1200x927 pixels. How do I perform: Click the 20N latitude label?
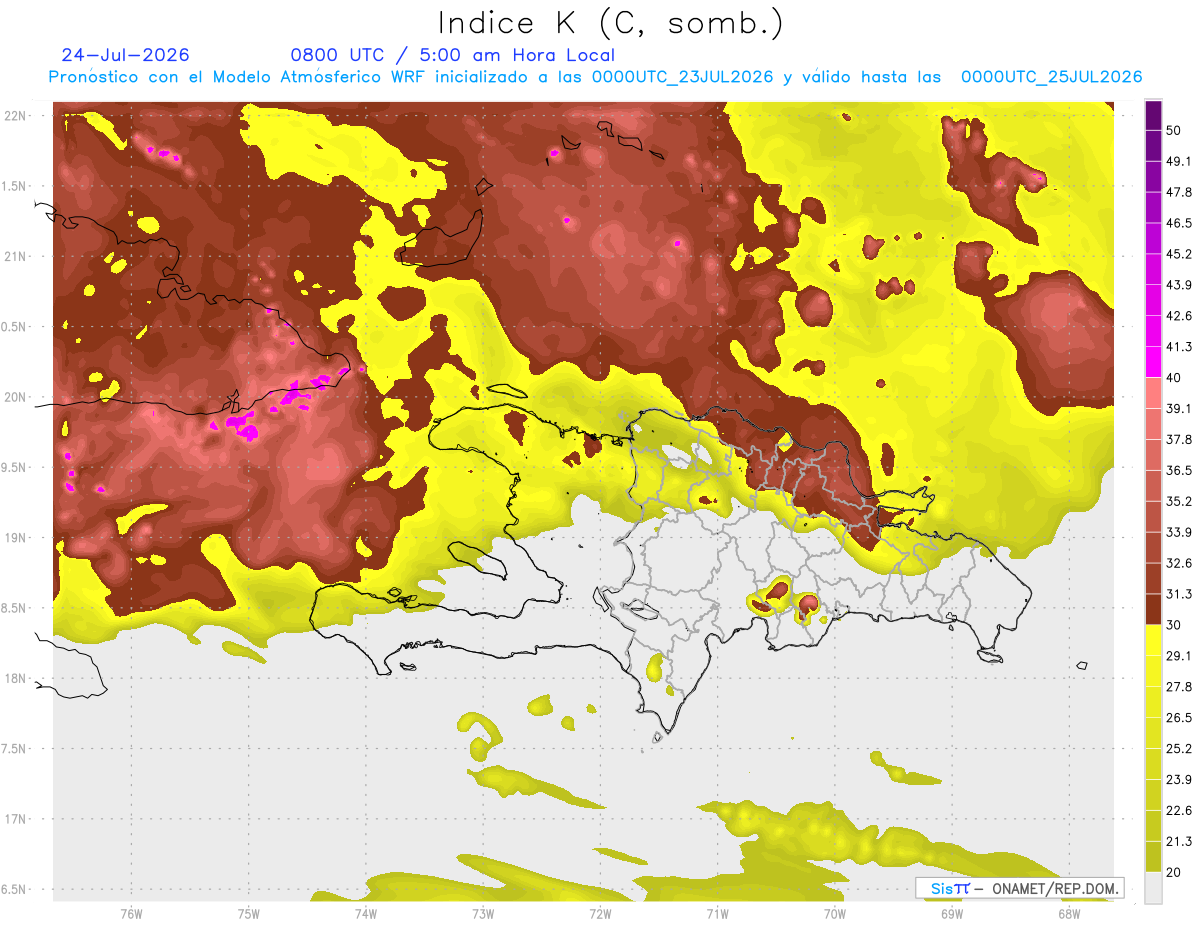point(16,397)
